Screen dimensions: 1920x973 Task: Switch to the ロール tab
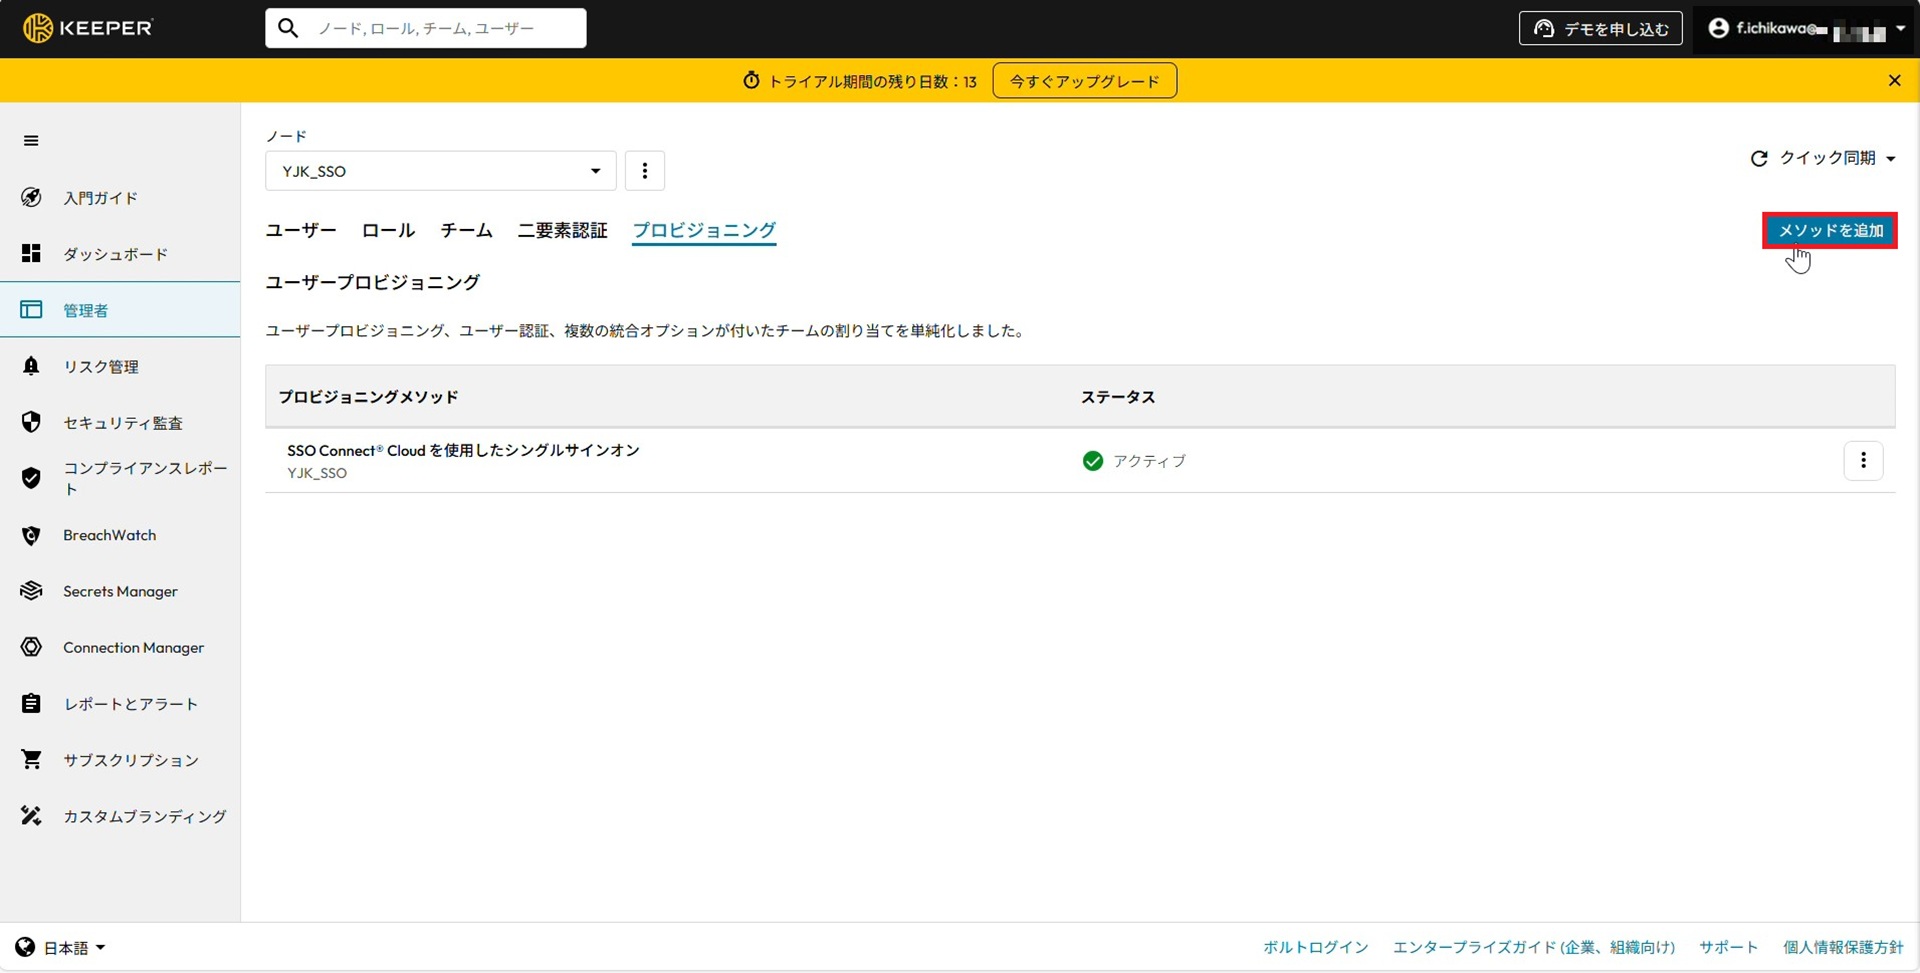point(388,231)
